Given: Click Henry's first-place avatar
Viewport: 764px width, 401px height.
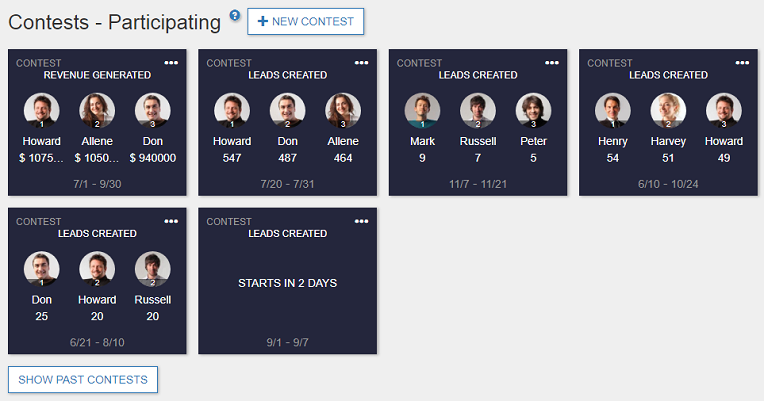Looking at the screenshot, I should click(612, 110).
